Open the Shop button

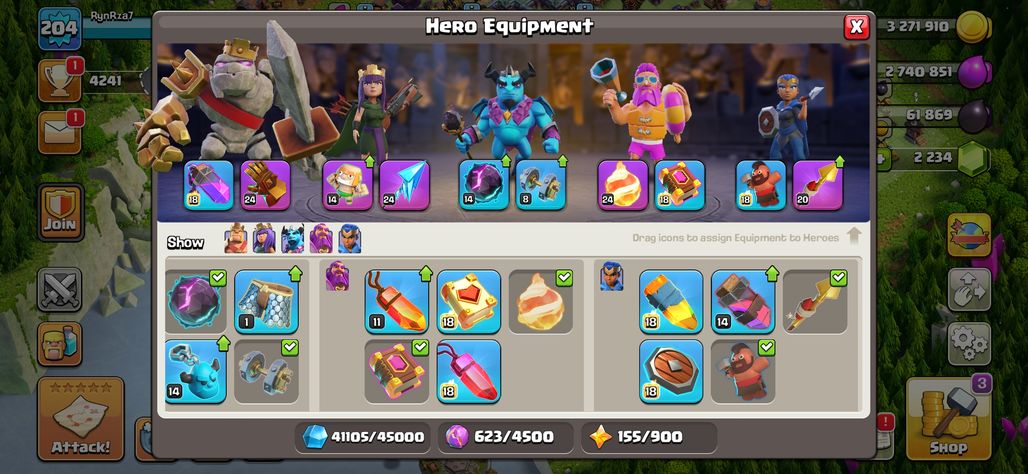click(947, 419)
